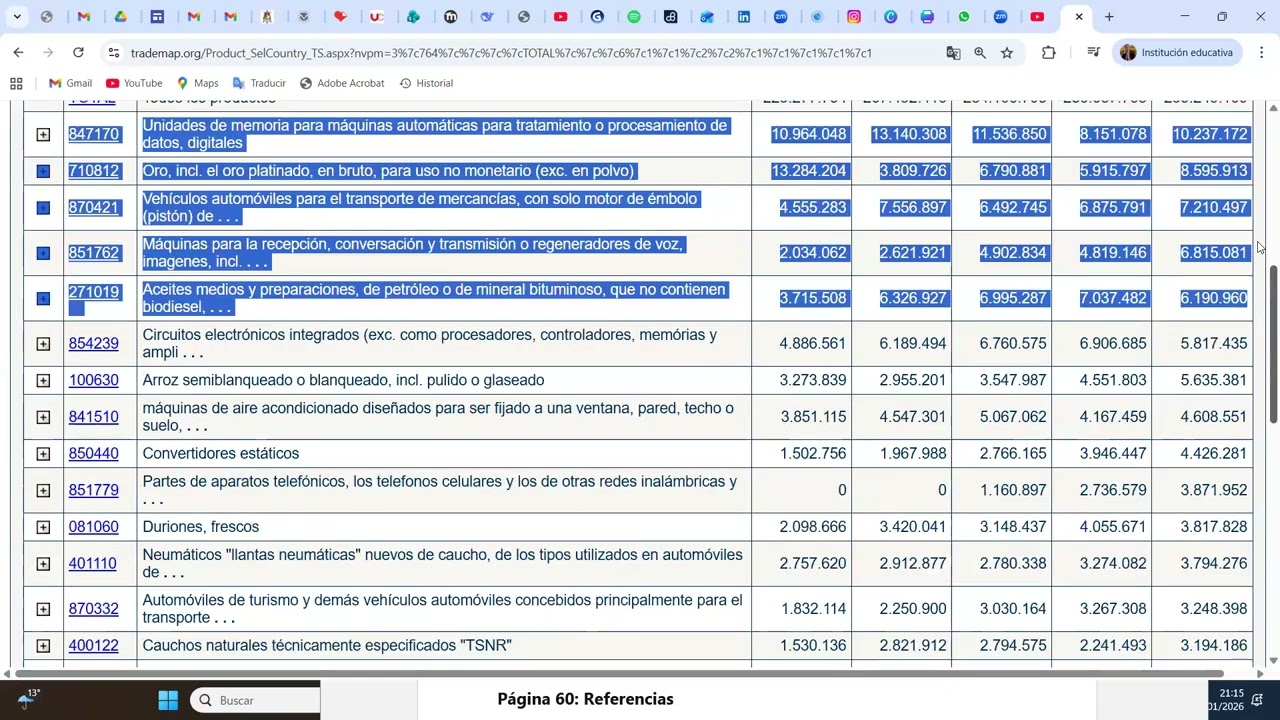Expand the 851762 row
This screenshot has width=1280, height=720.
pyautogui.click(x=43, y=253)
